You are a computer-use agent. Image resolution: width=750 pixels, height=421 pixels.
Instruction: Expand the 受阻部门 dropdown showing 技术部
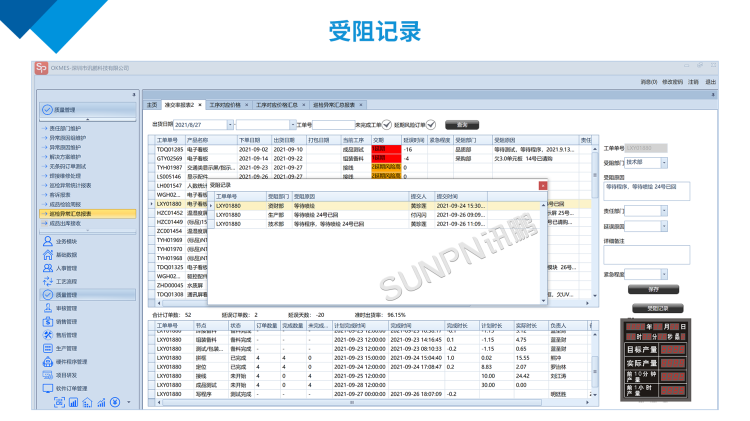click(663, 161)
